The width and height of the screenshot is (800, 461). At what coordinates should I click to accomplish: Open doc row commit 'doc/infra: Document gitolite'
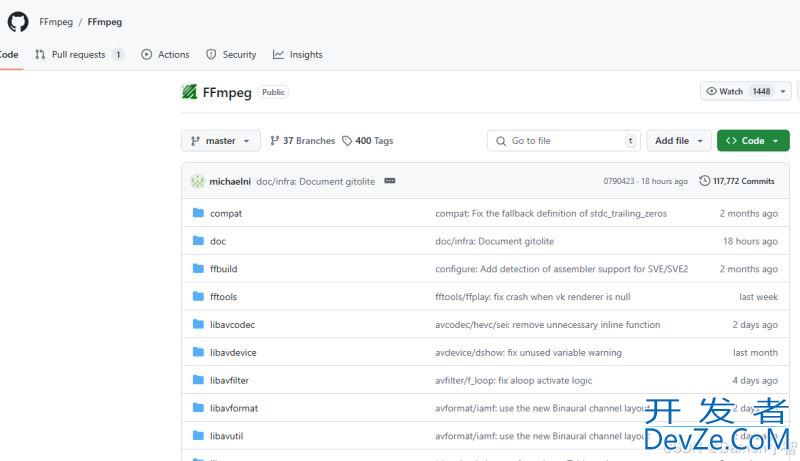tap(494, 241)
